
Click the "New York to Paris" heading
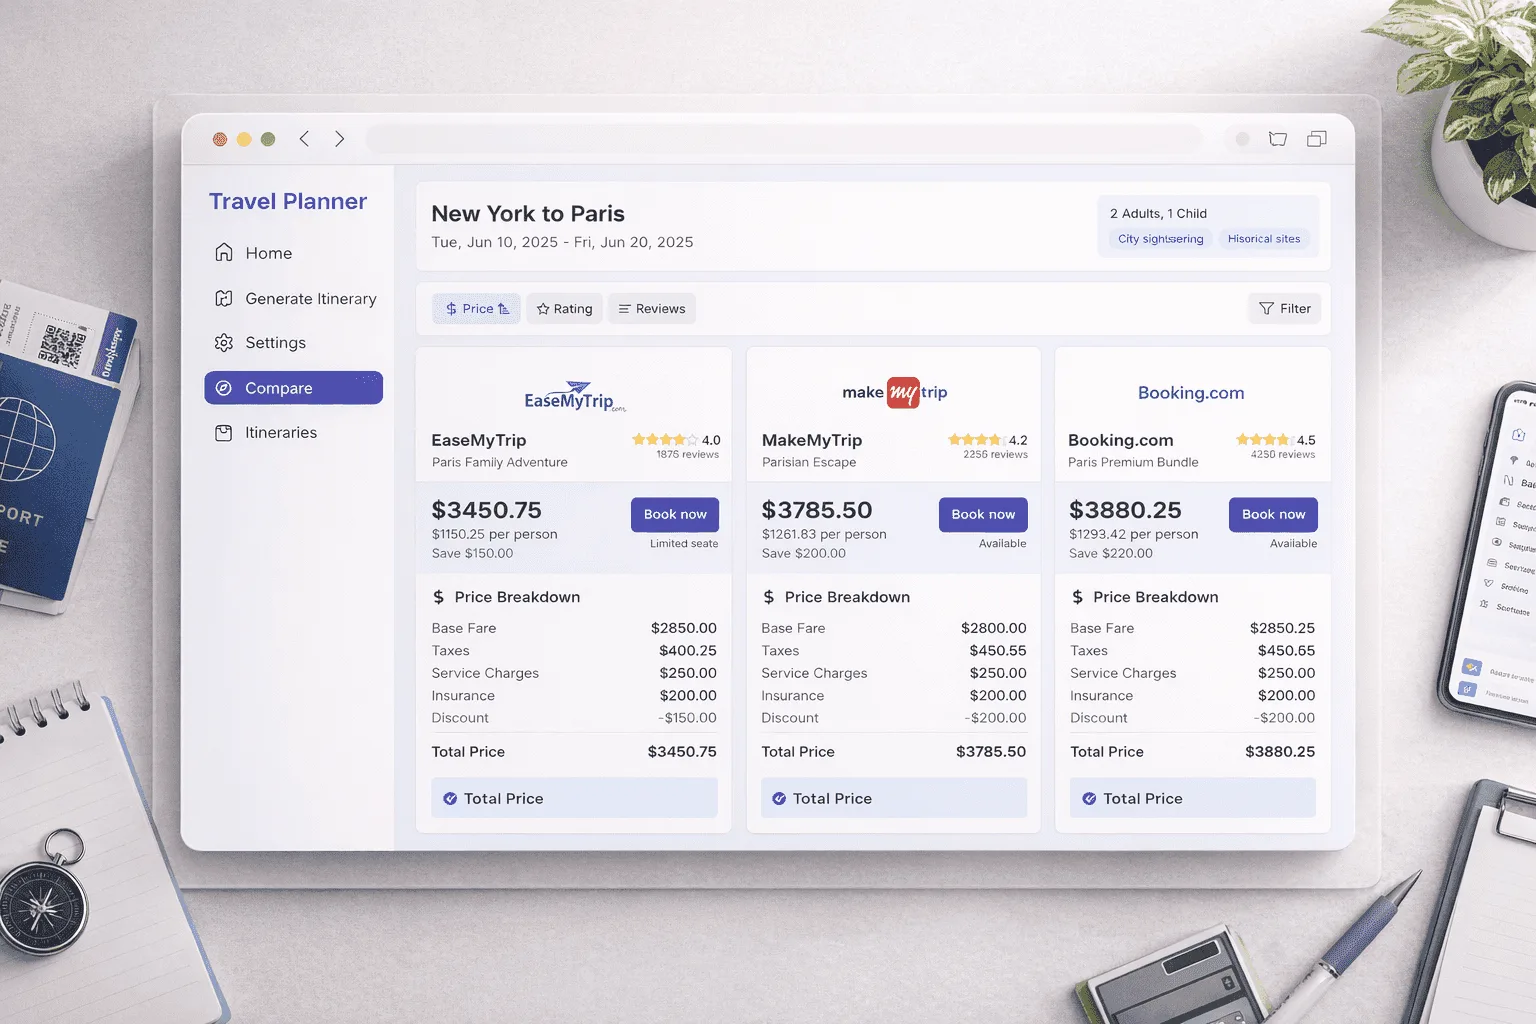click(x=528, y=214)
